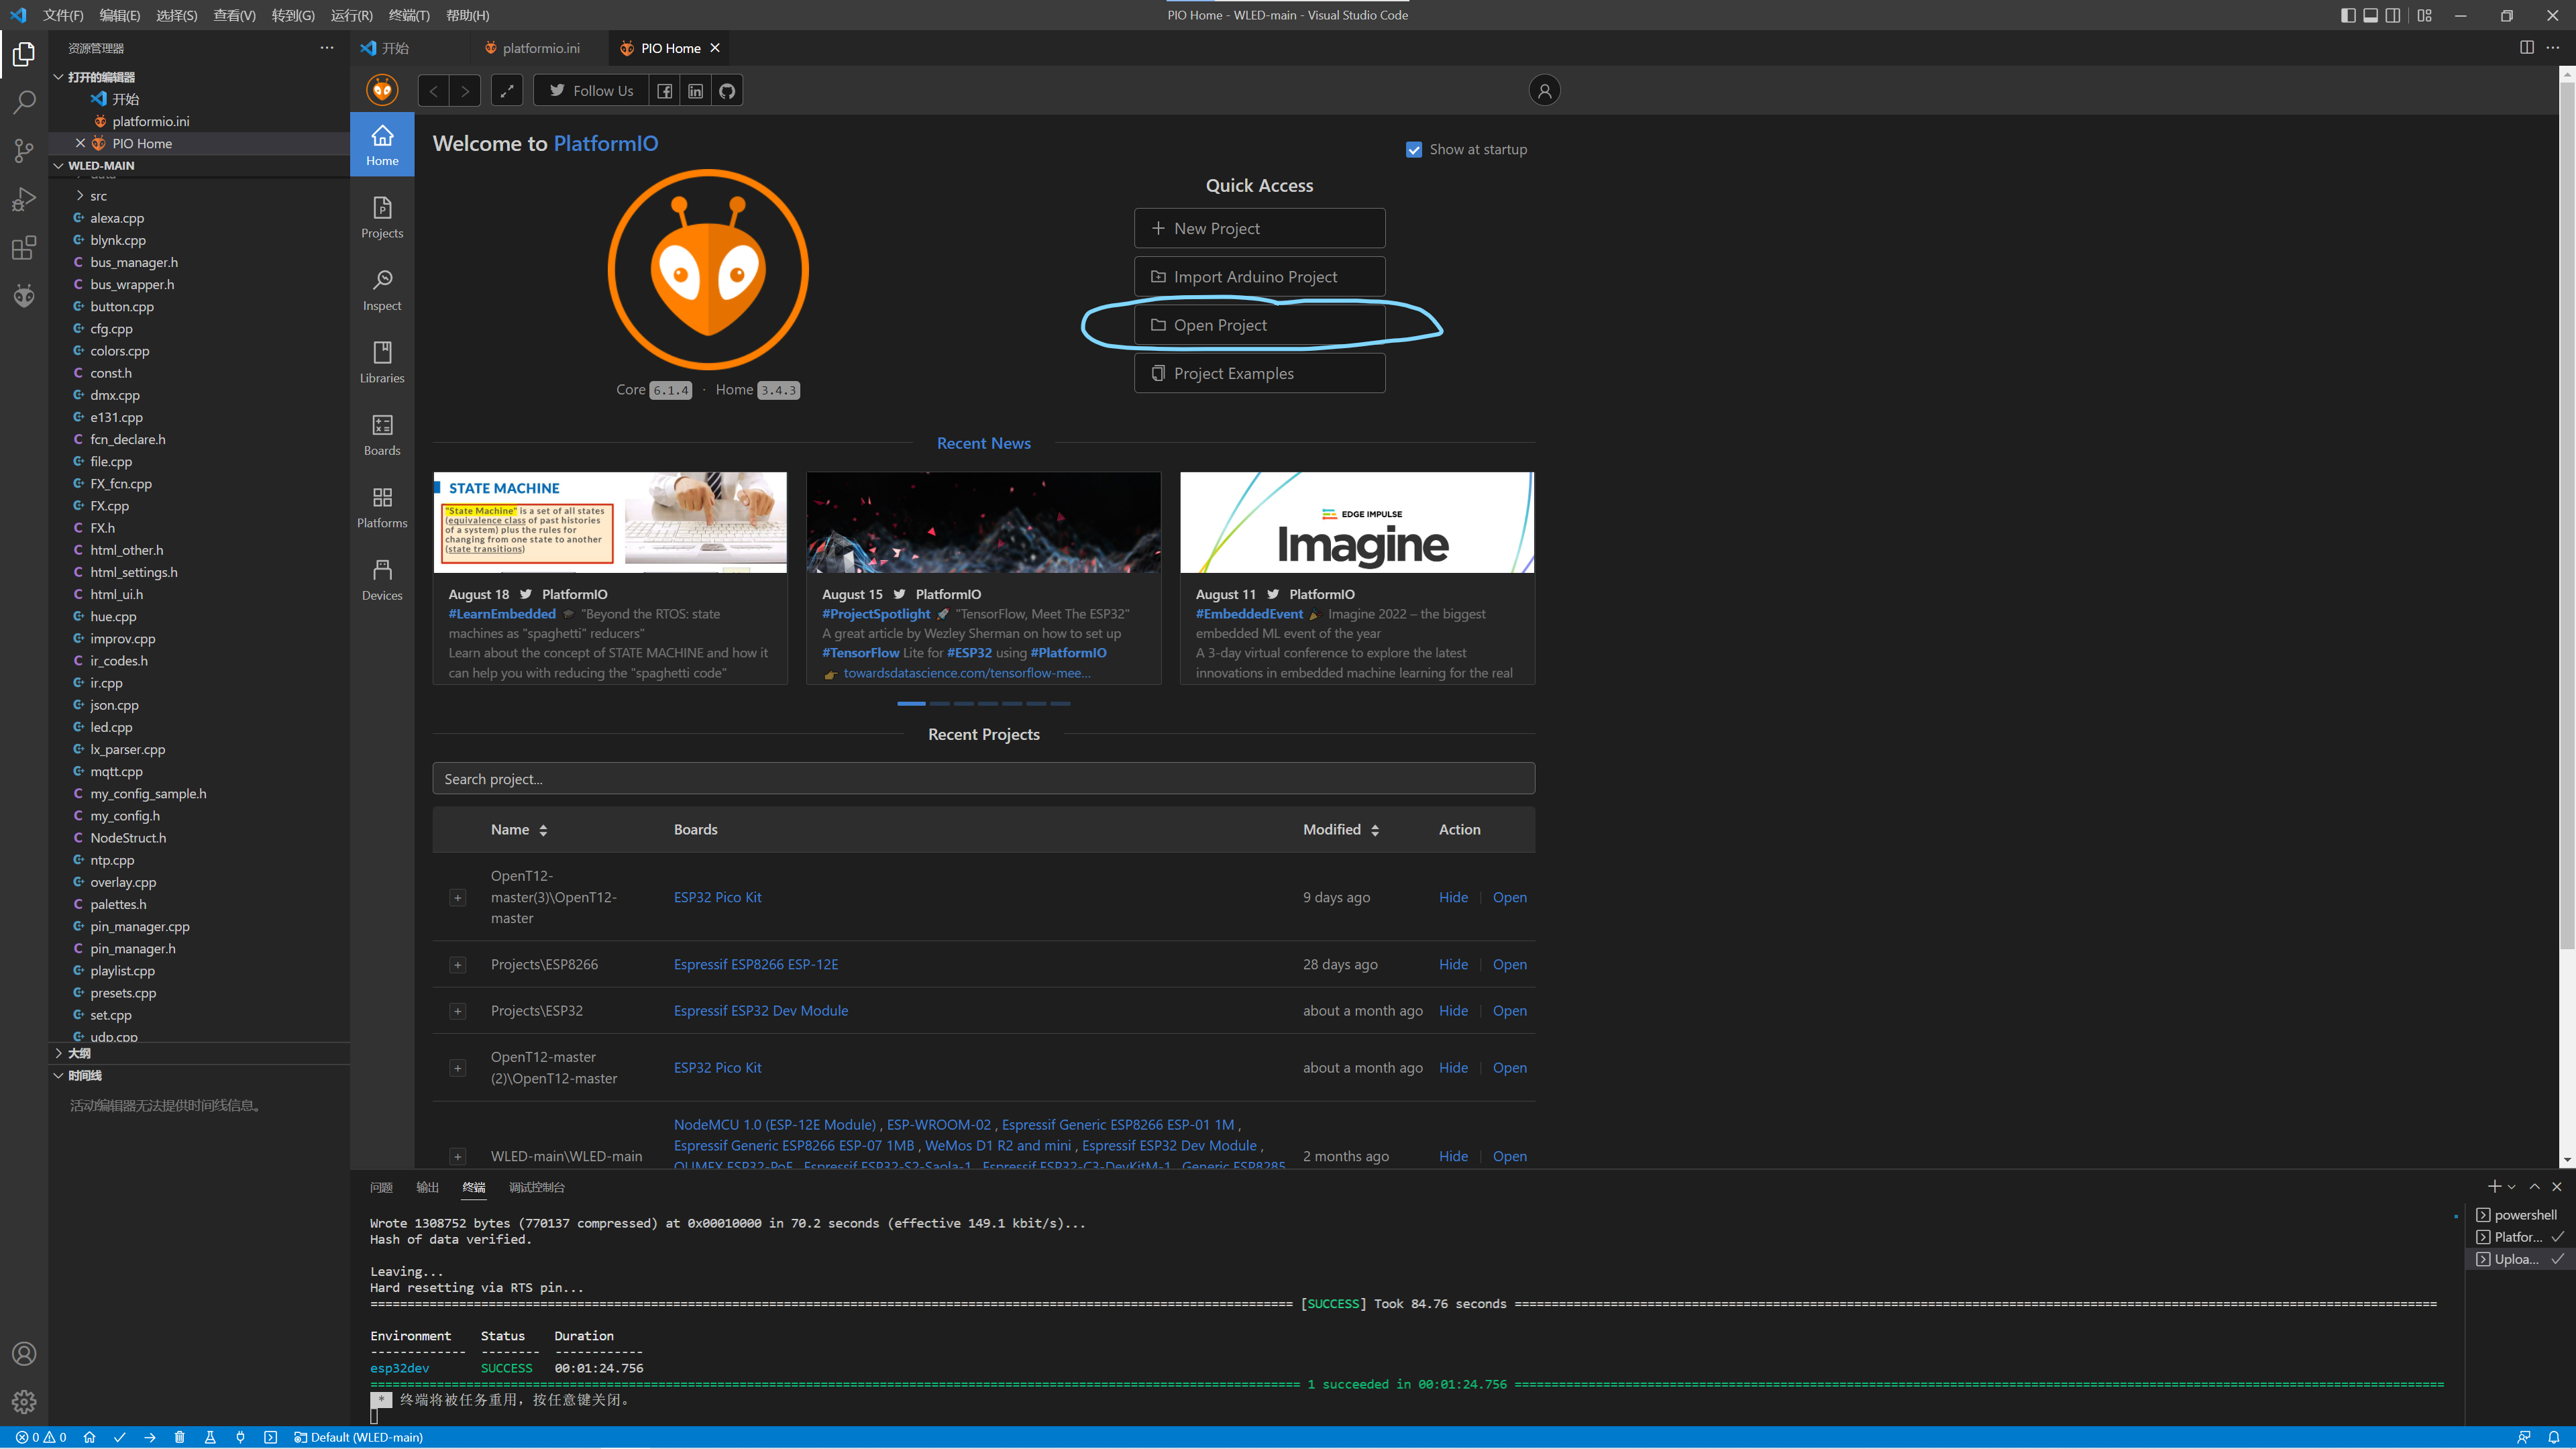Open the Libraries section in the PIO sidebar
The image size is (2576, 1449).
click(382, 361)
